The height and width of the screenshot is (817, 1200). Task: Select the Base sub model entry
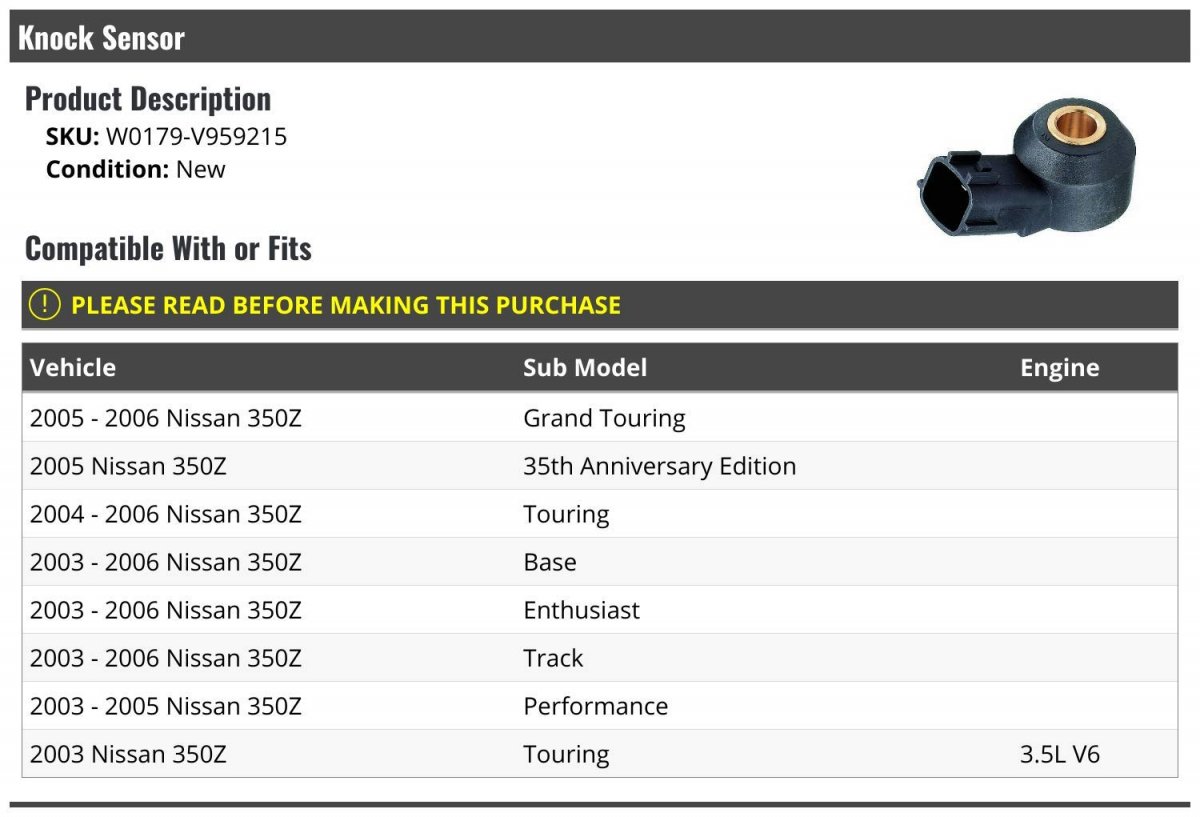tap(550, 562)
